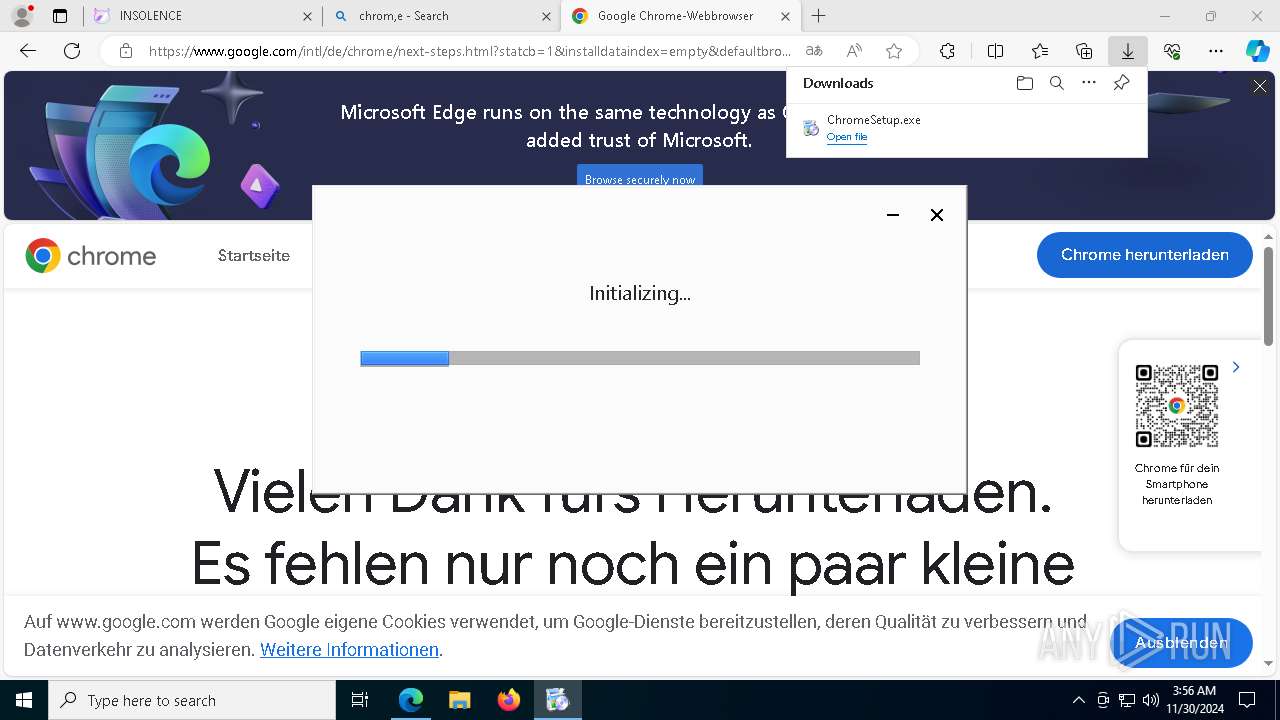Close the INSOLENCE tab
The width and height of the screenshot is (1280, 720).
[307, 16]
